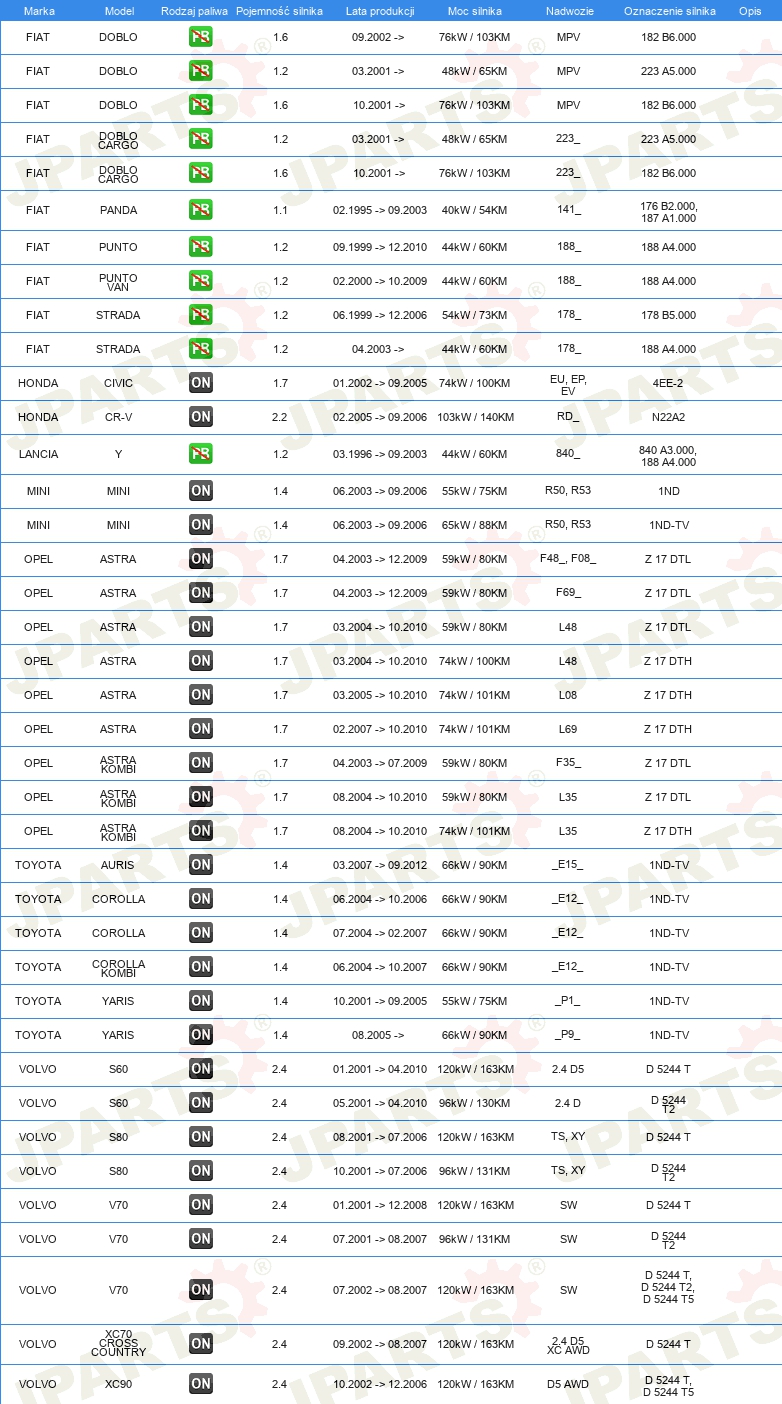Click production years 03.1996 -> 09.2003
The image size is (782, 1404).
pos(380,454)
